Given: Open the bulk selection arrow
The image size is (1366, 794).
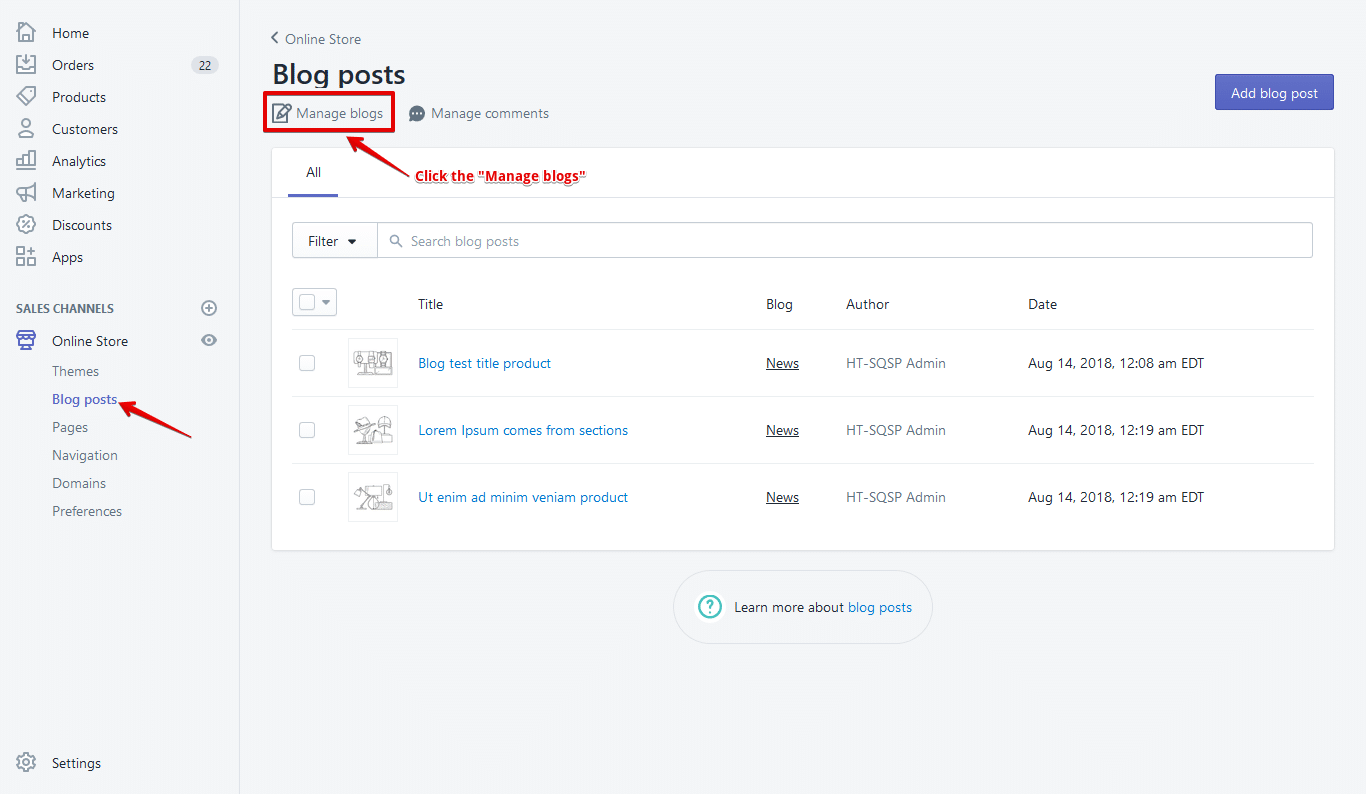Looking at the screenshot, I should pyautogui.click(x=325, y=301).
